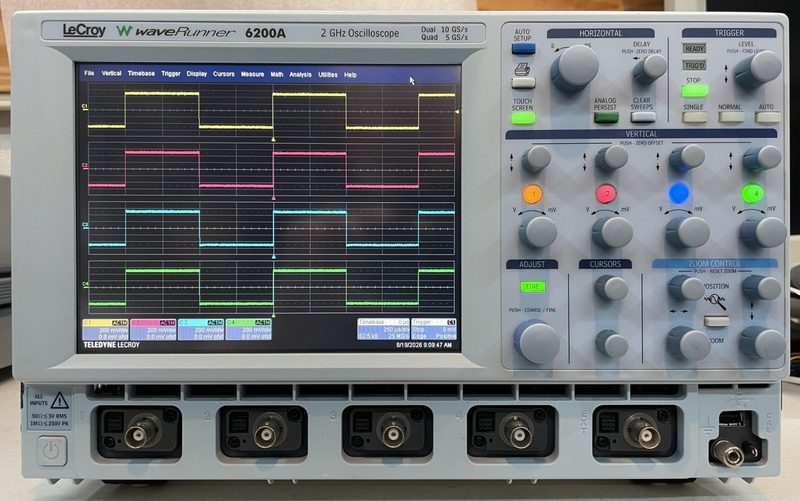This screenshot has height=501, width=800.
Task: Select Auto trigger mode button
Action: tap(767, 117)
